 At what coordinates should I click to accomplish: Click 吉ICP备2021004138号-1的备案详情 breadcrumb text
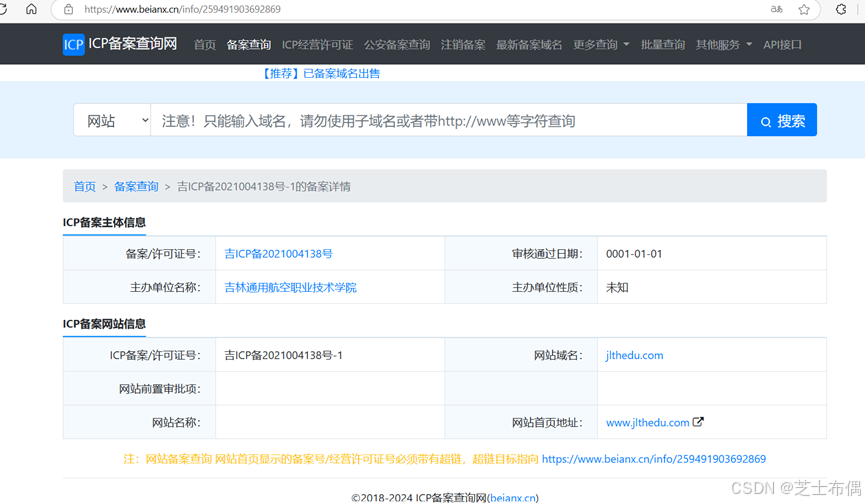coord(264,186)
